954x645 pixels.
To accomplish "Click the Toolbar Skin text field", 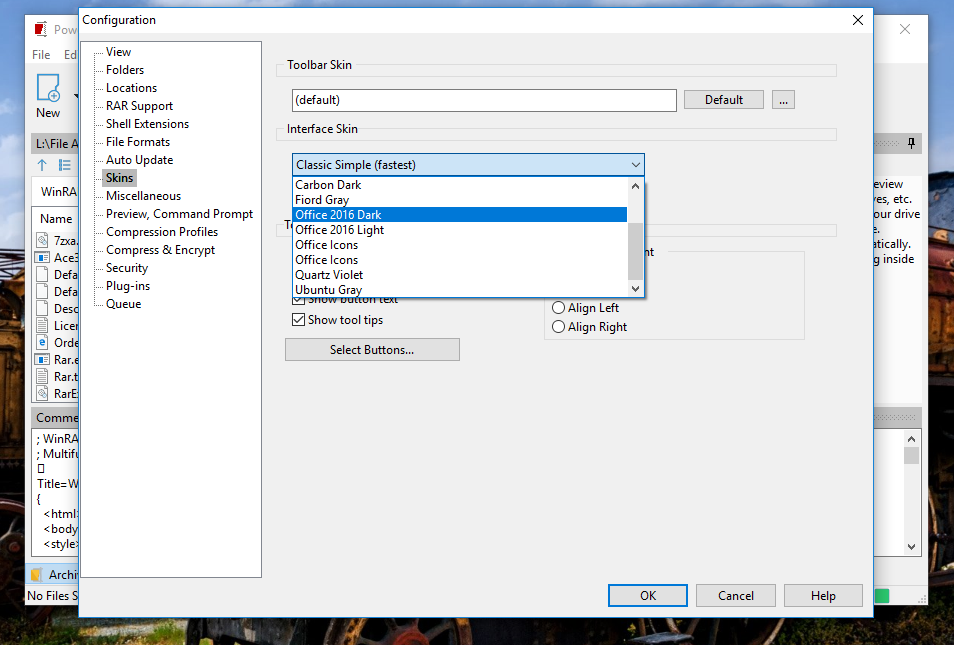I will coord(484,100).
